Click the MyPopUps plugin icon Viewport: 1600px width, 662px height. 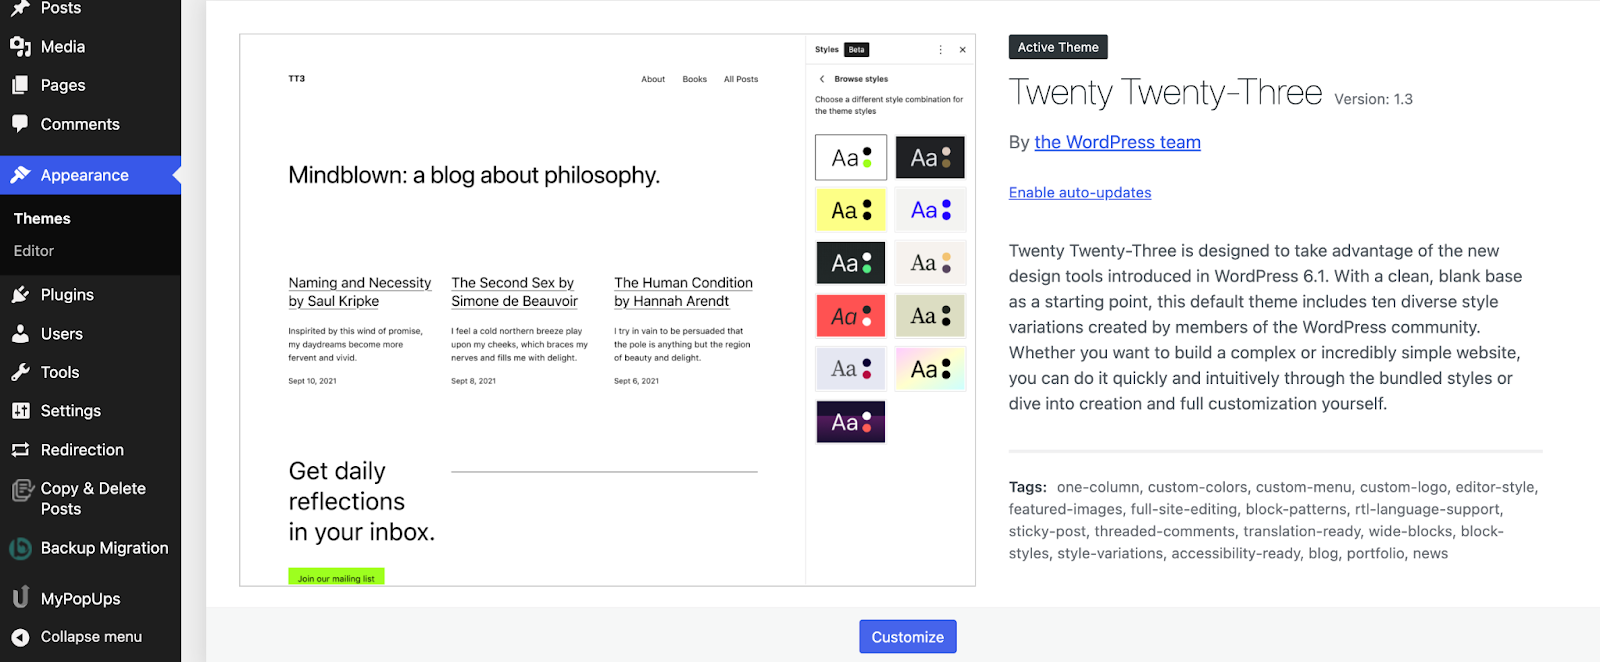(20, 598)
